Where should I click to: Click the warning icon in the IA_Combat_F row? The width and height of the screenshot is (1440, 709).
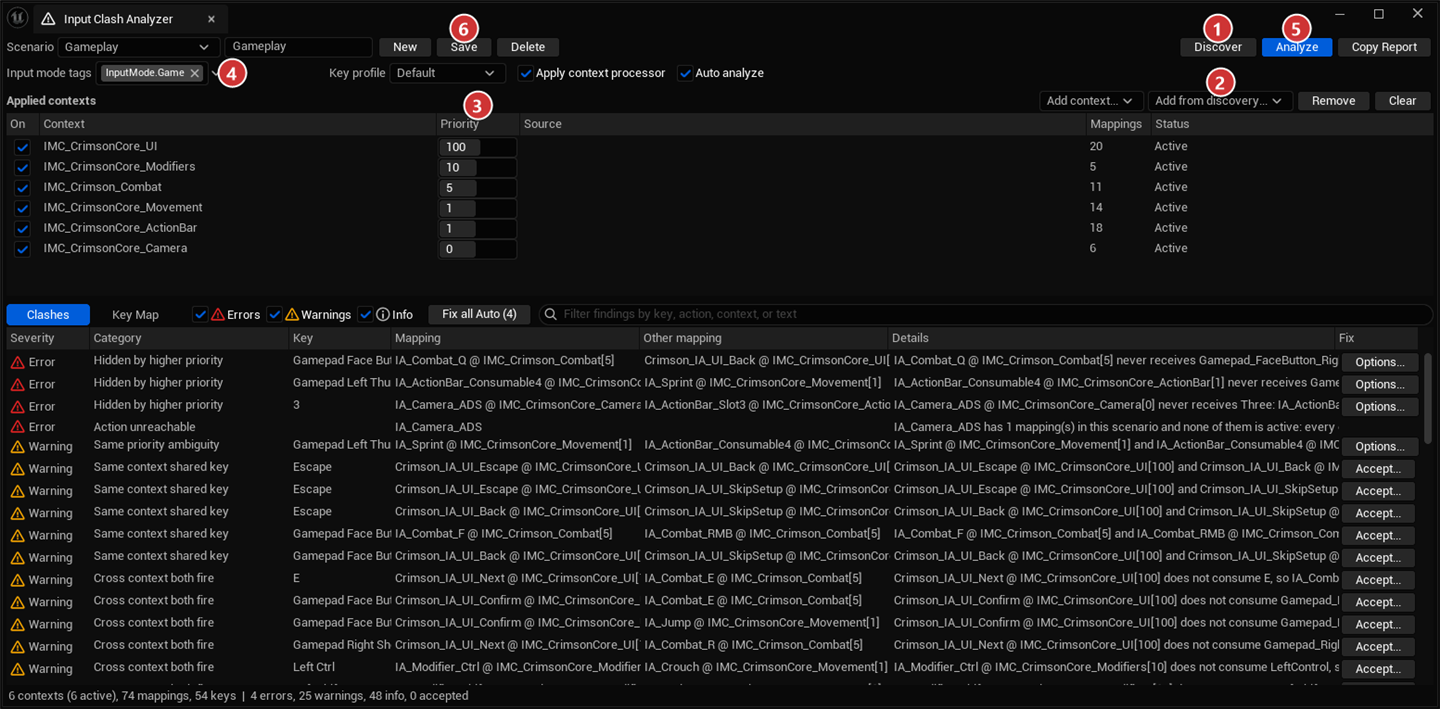point(17,535)
